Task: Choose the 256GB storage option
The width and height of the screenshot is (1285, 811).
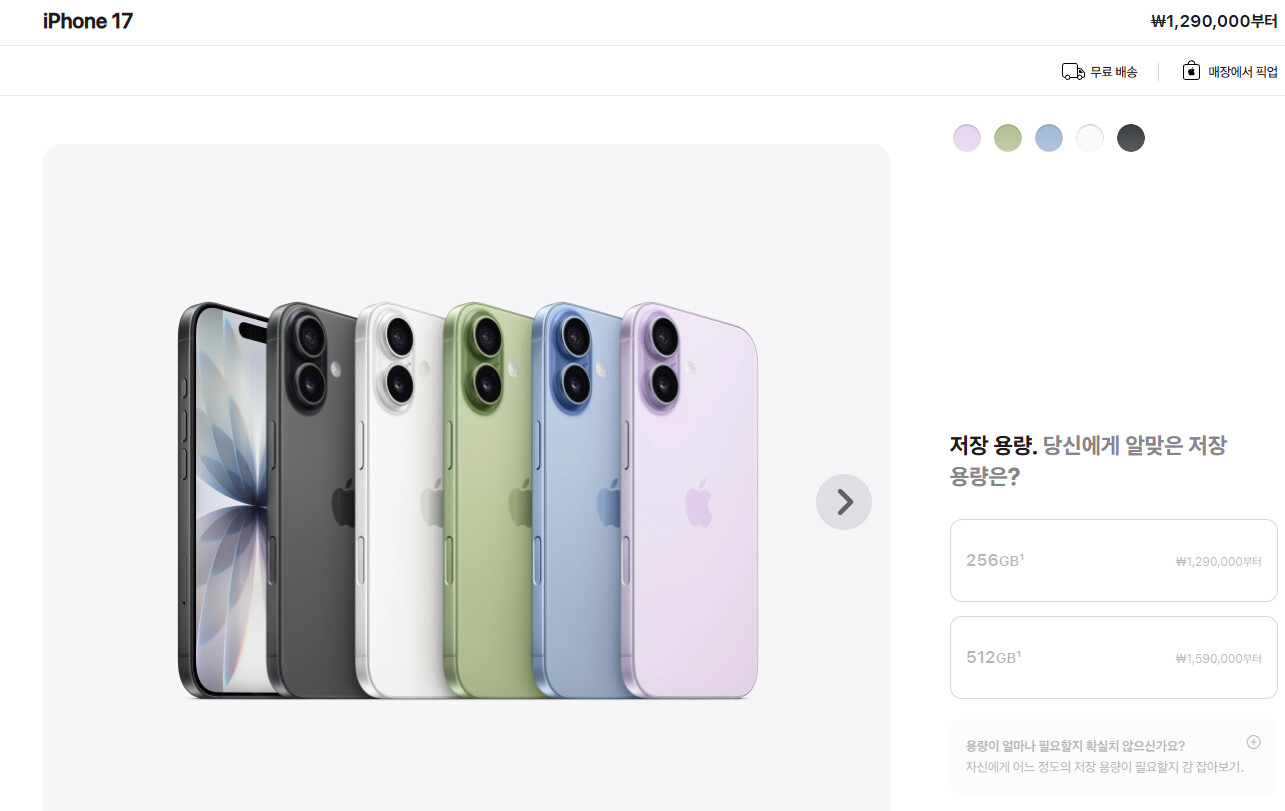Action: pyautogui.click(x=1114, y=560)
